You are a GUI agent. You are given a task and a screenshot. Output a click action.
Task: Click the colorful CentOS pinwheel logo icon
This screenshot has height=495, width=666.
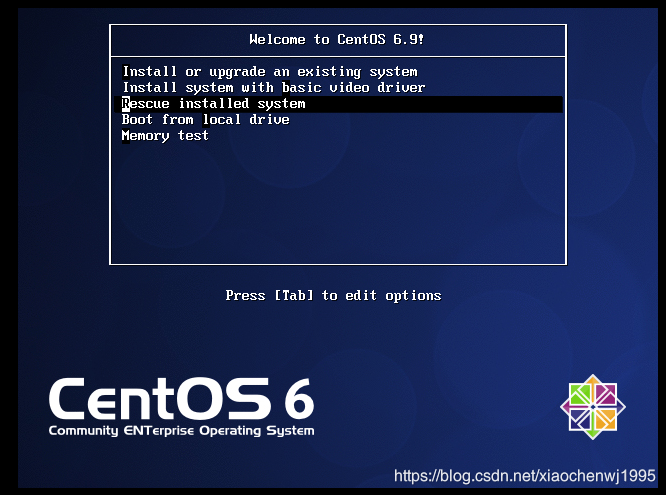click(x=593, y=407)
